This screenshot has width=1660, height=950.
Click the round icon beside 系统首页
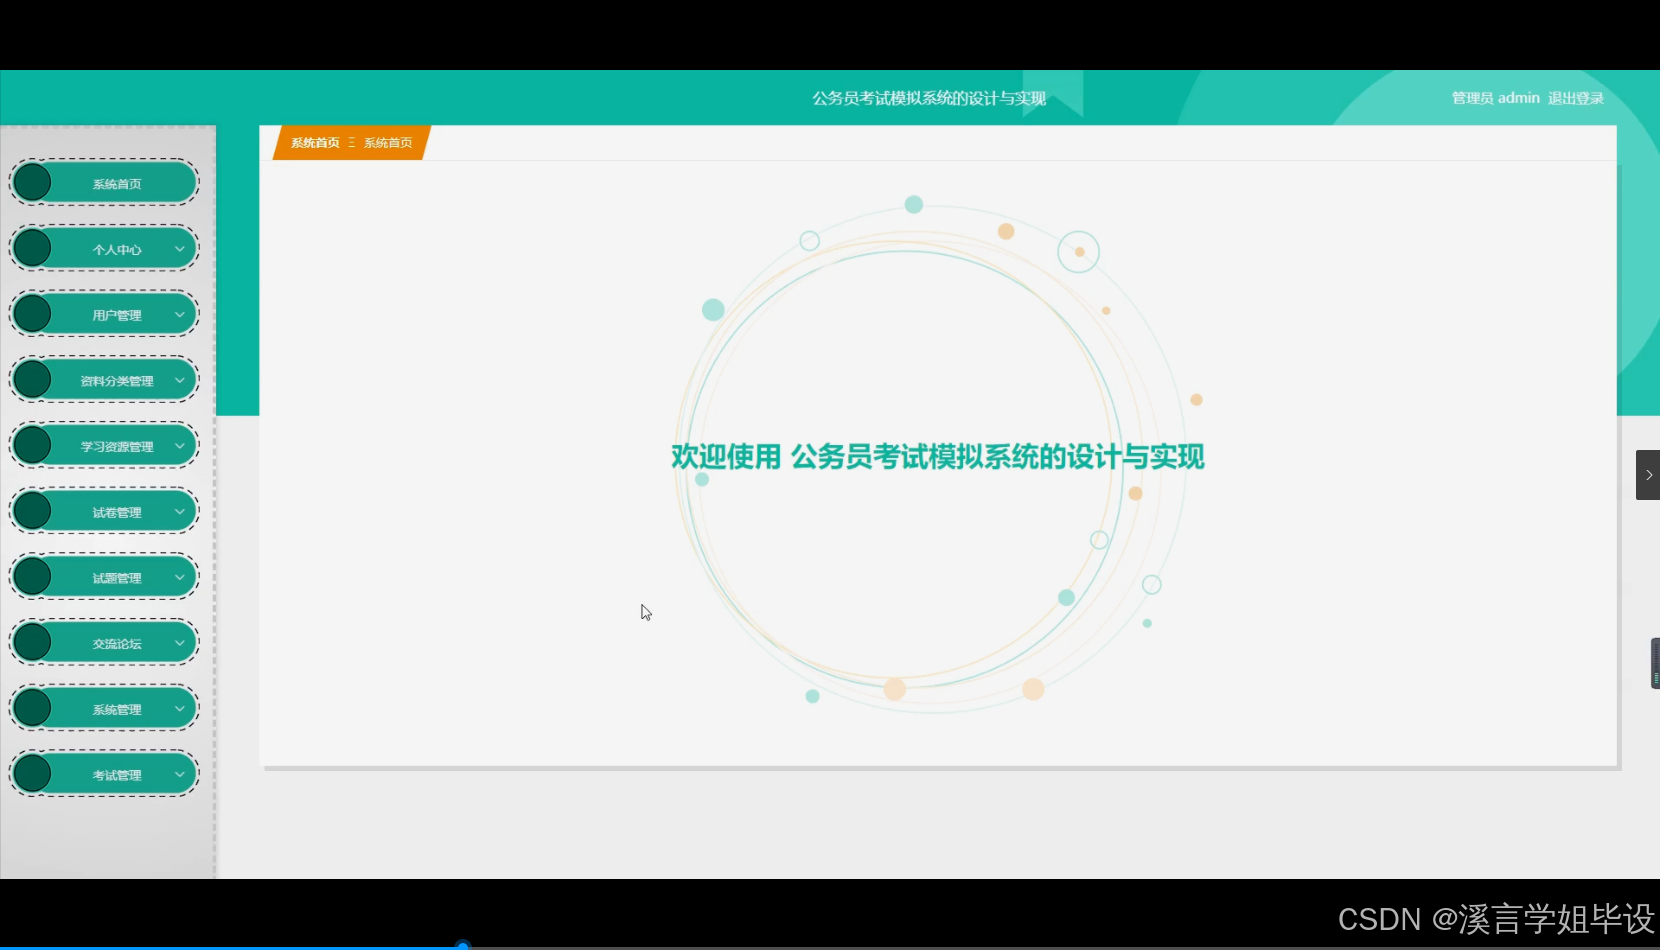32,183
